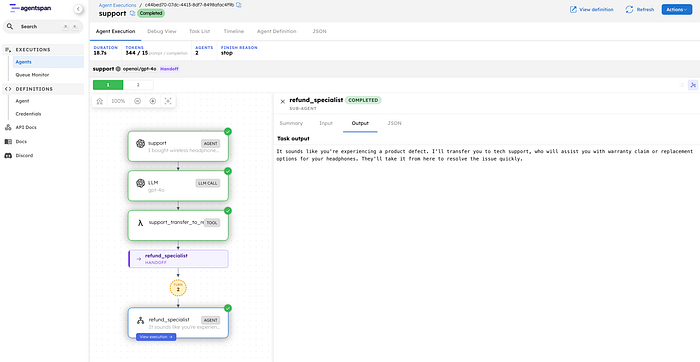Open API Docs from the sidebar
This screenshot has height=362, width=700.
(x=26, y=128)
